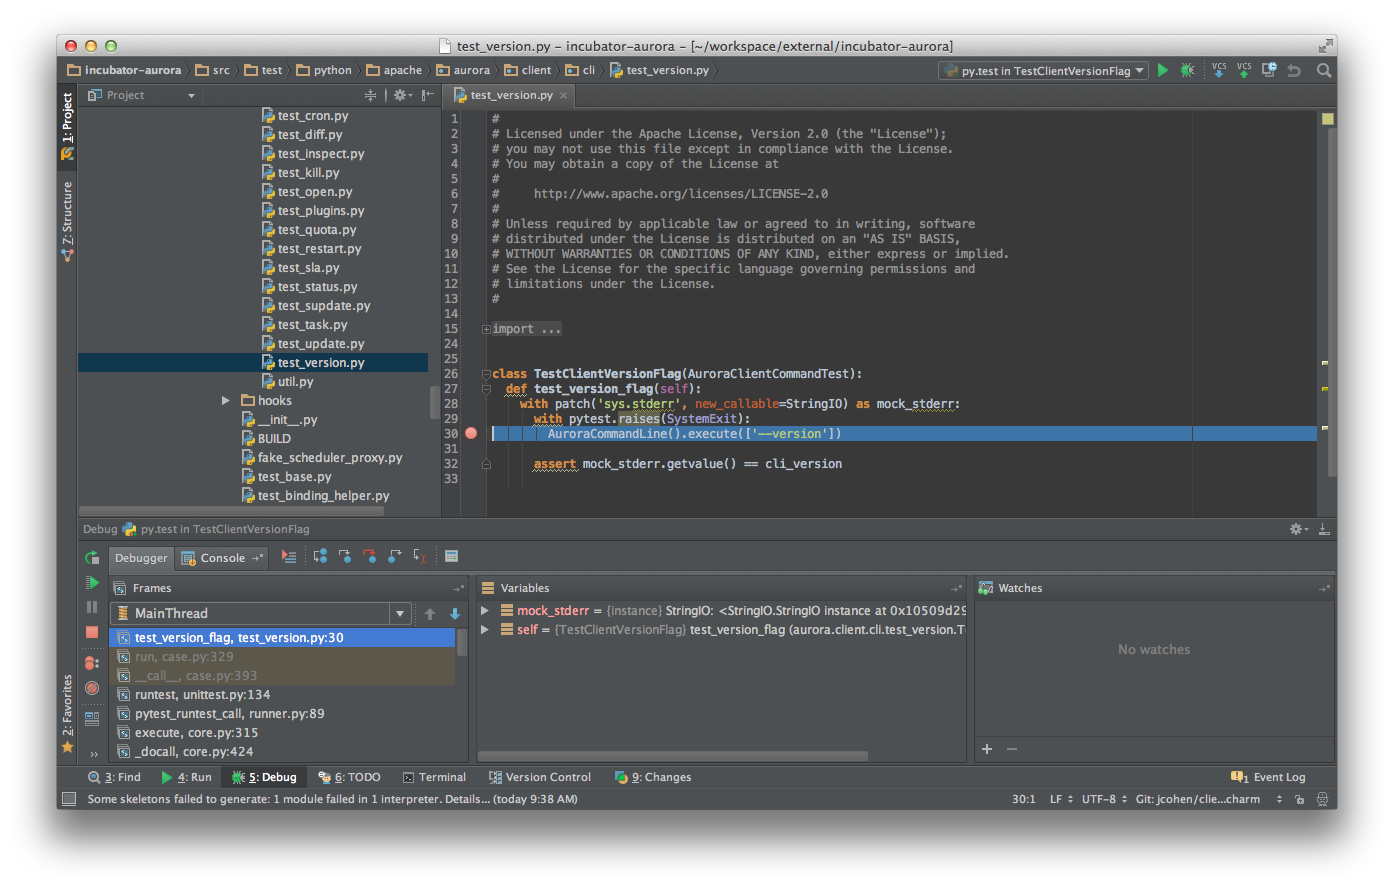Open the Evaluate Expression calculator icon
The width and height of the screenshot is (1394, 888).
[x=452, y=556]
